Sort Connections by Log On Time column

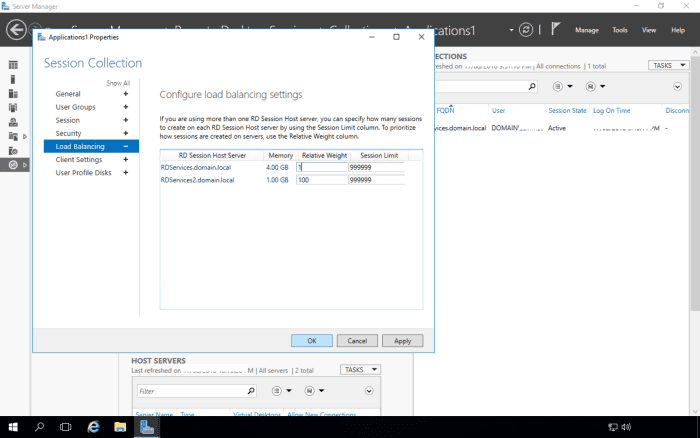611,110
